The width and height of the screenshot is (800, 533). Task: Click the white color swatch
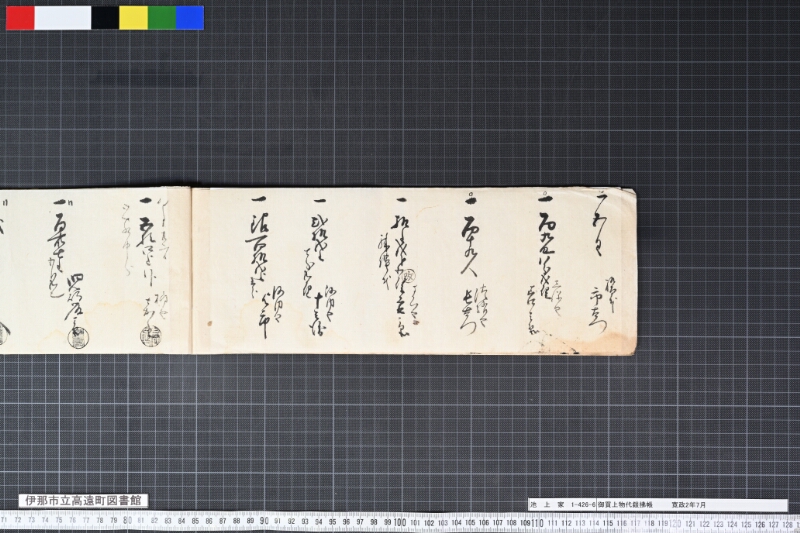[63, 18]
